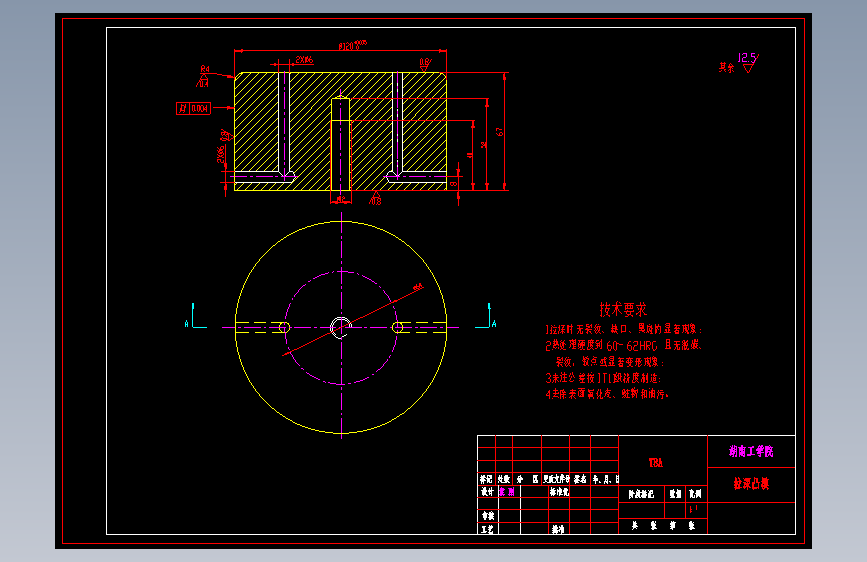Click the 技术要求 heading text
Screen dimensions: 867x562
coord(623,309)
